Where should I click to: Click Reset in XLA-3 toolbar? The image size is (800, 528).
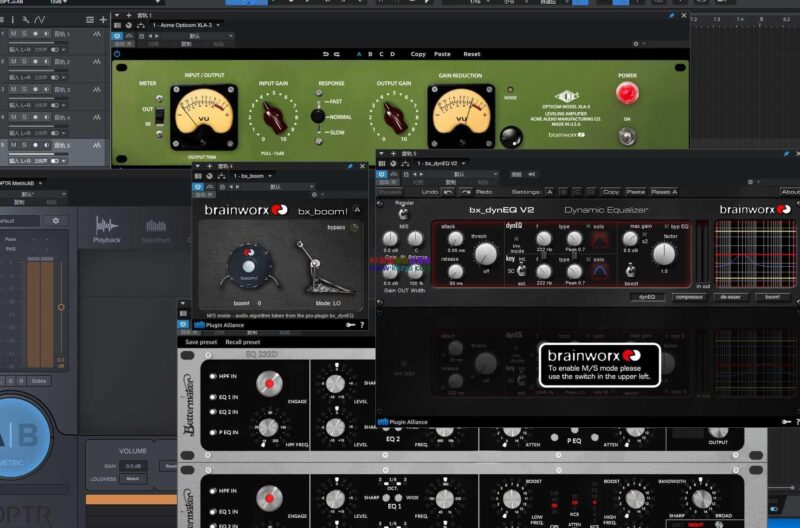pos(471,54)
